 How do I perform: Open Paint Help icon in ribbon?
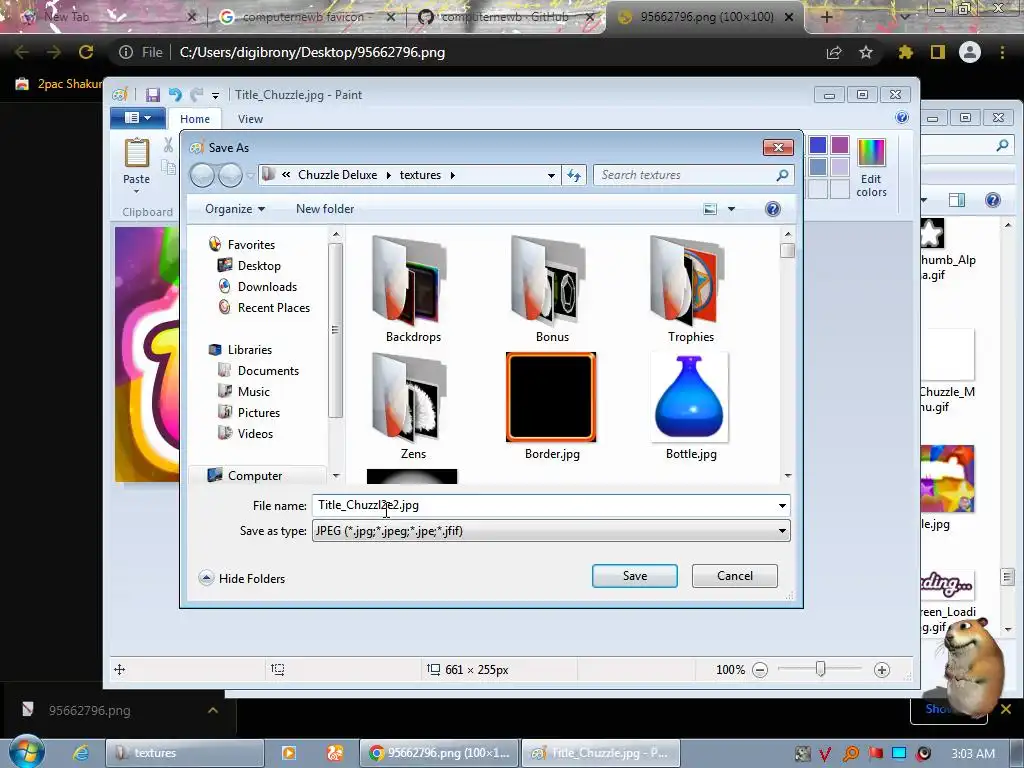click(x=902, y=118)
